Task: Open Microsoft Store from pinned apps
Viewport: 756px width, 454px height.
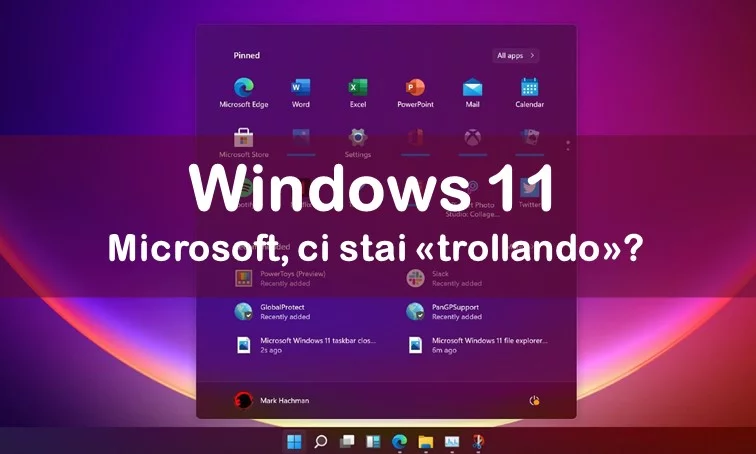Action: (x=243, y=138)
